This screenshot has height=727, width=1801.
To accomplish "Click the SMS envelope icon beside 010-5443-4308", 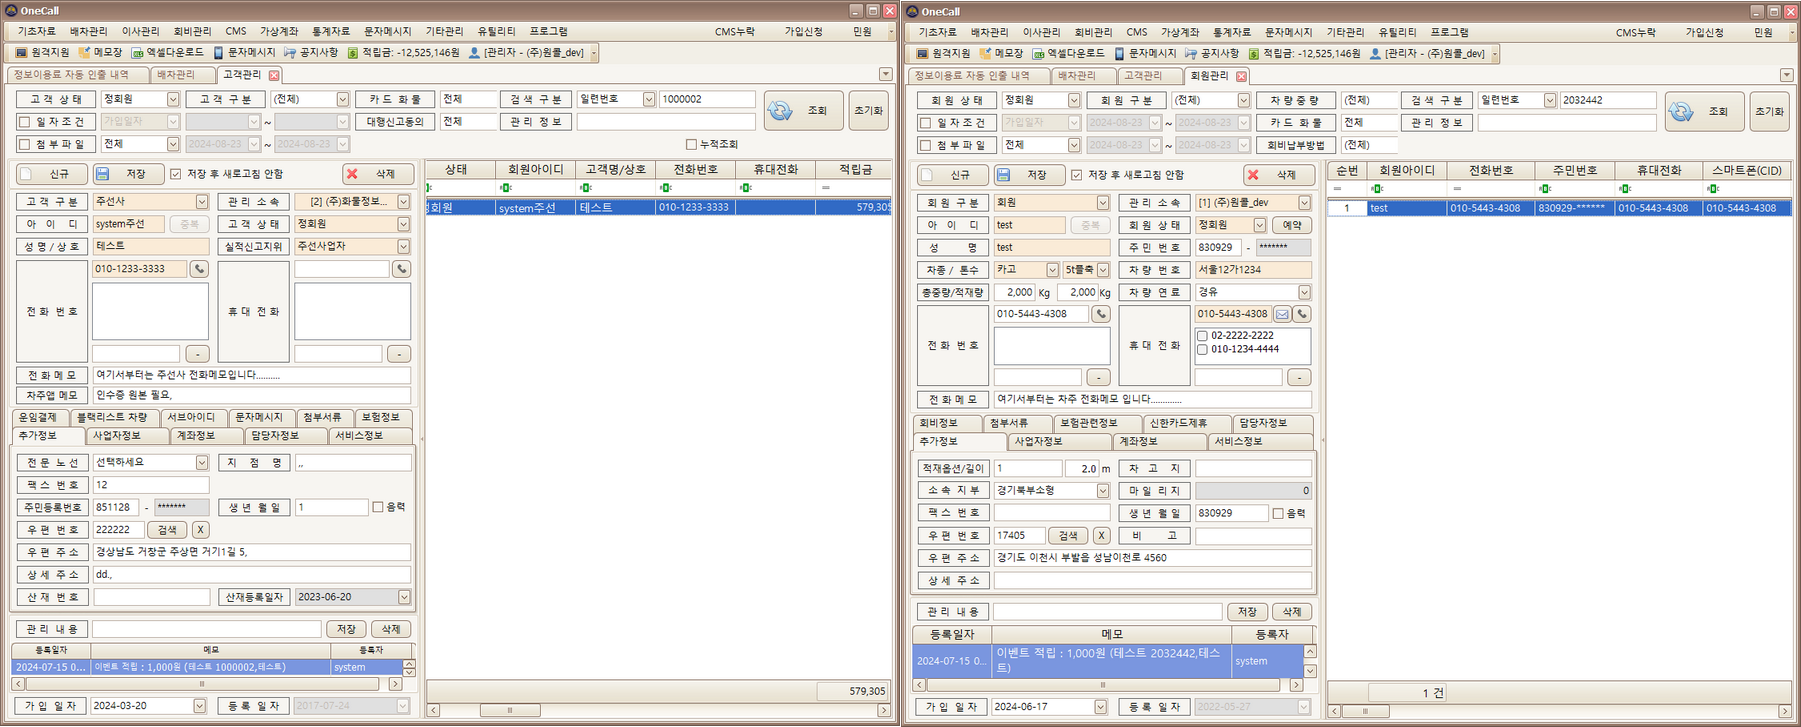I will coord(1282,314).
